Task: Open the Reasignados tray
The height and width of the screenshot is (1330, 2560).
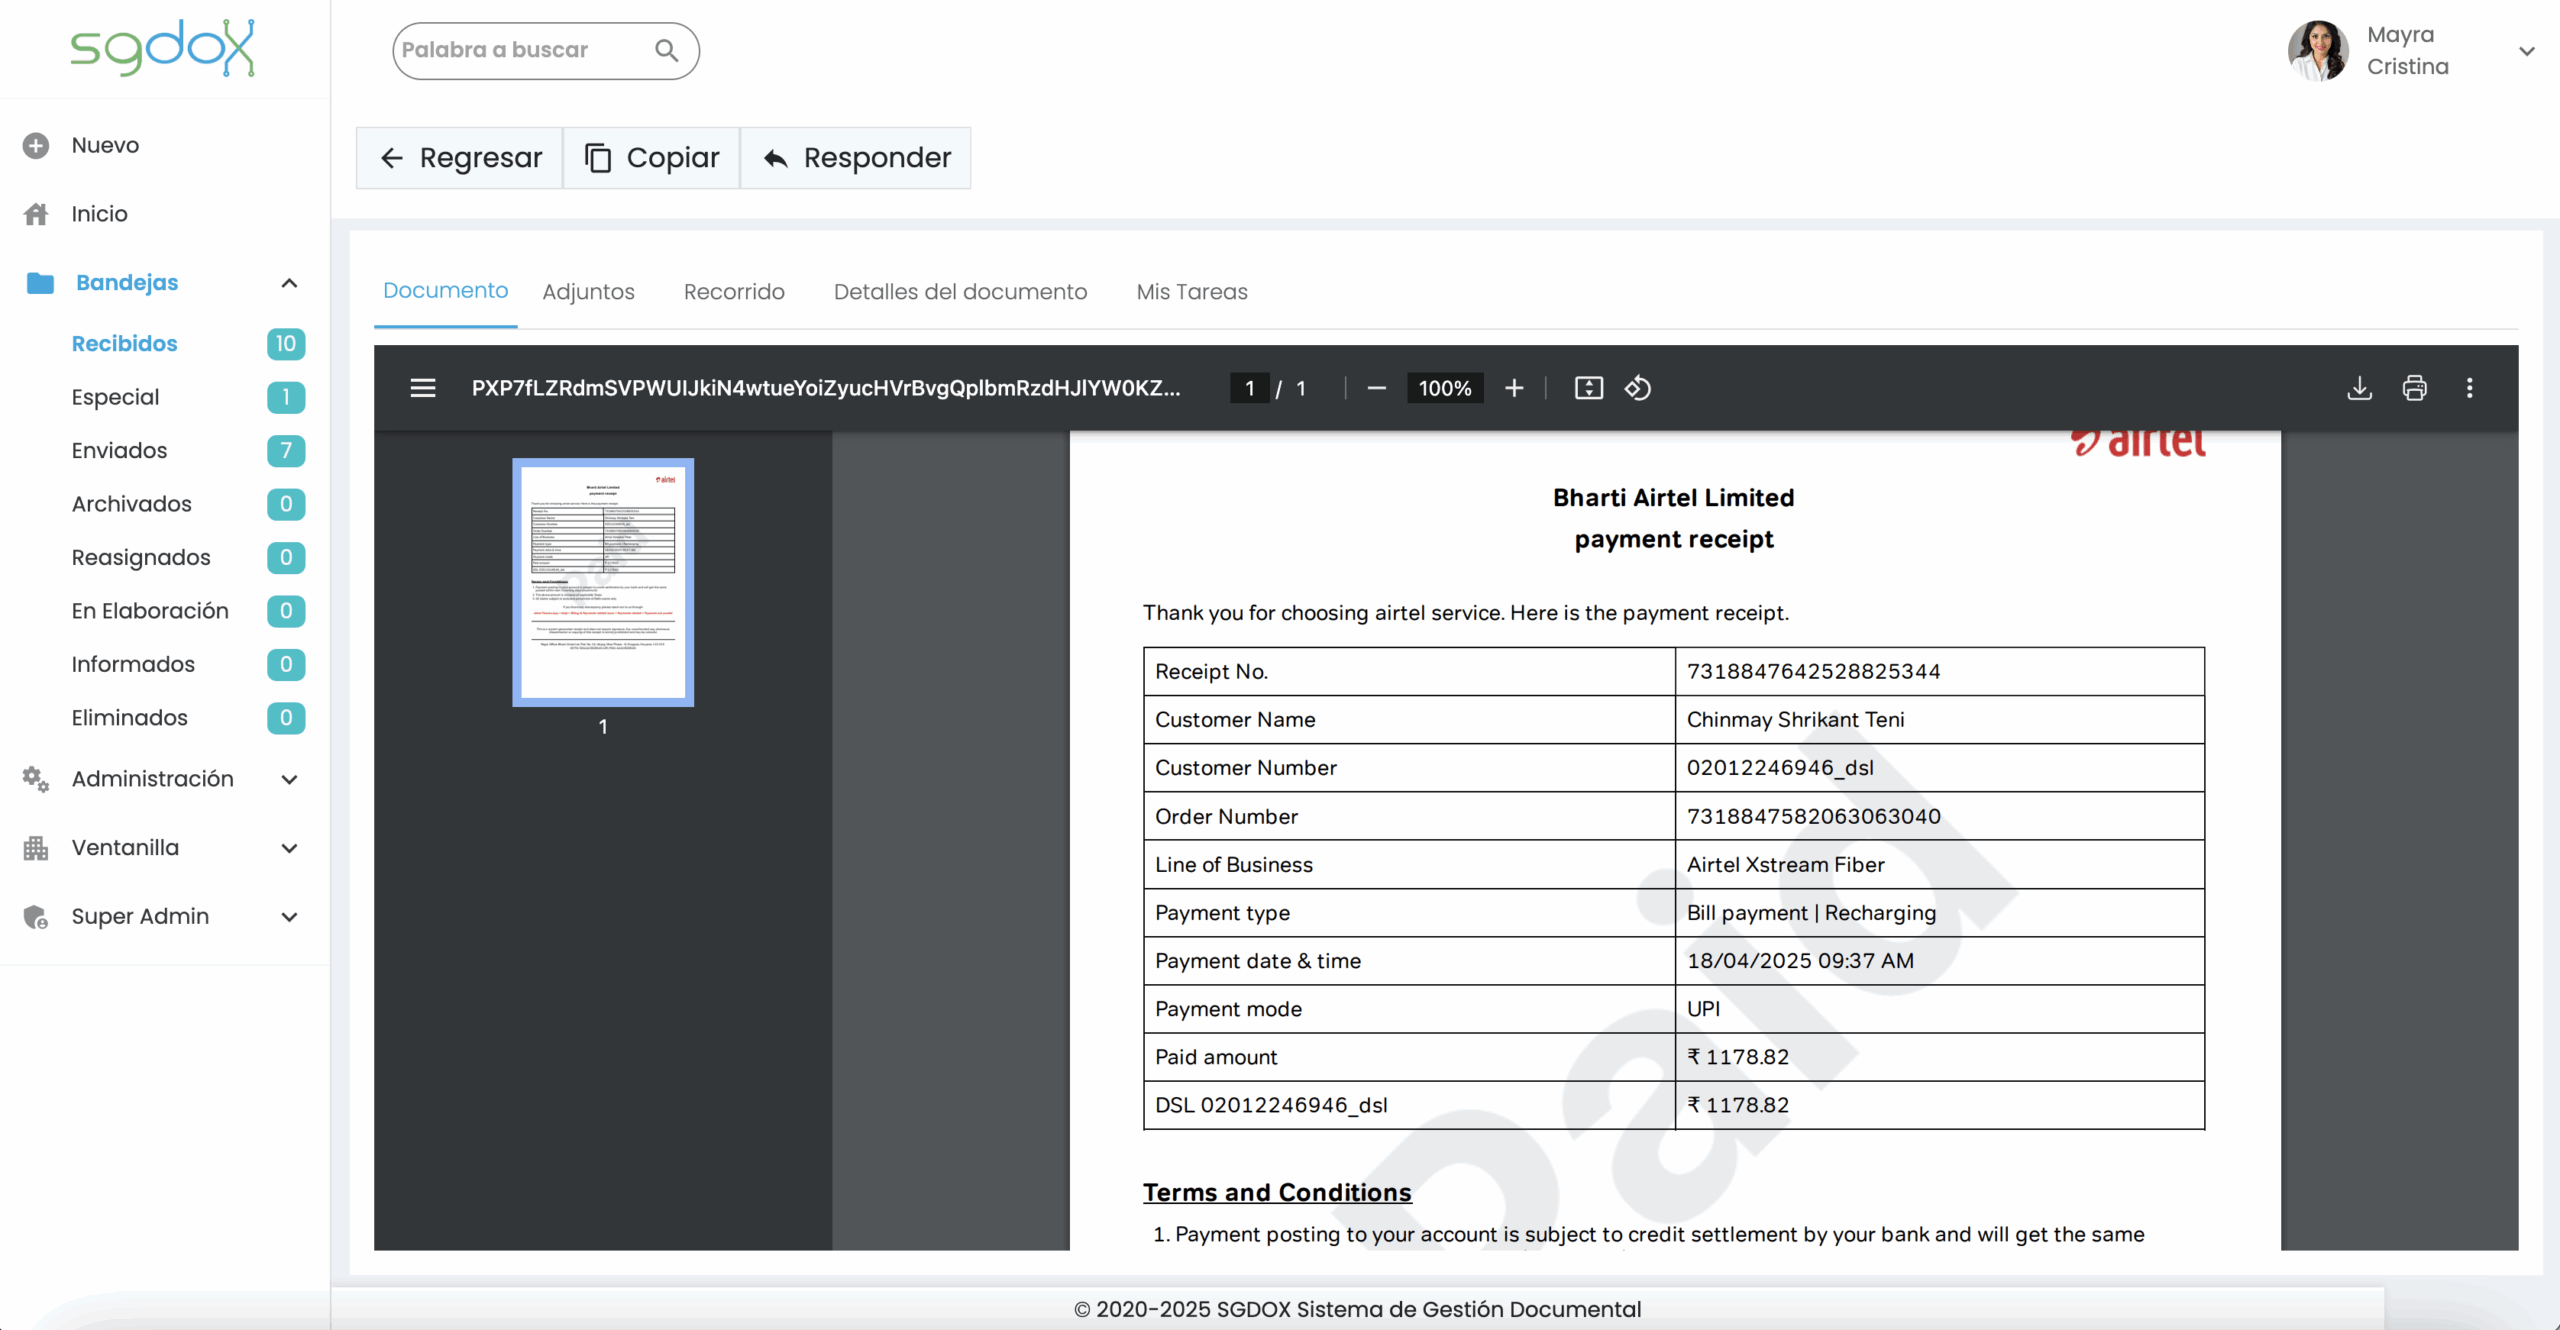Action: click(141, 558)
